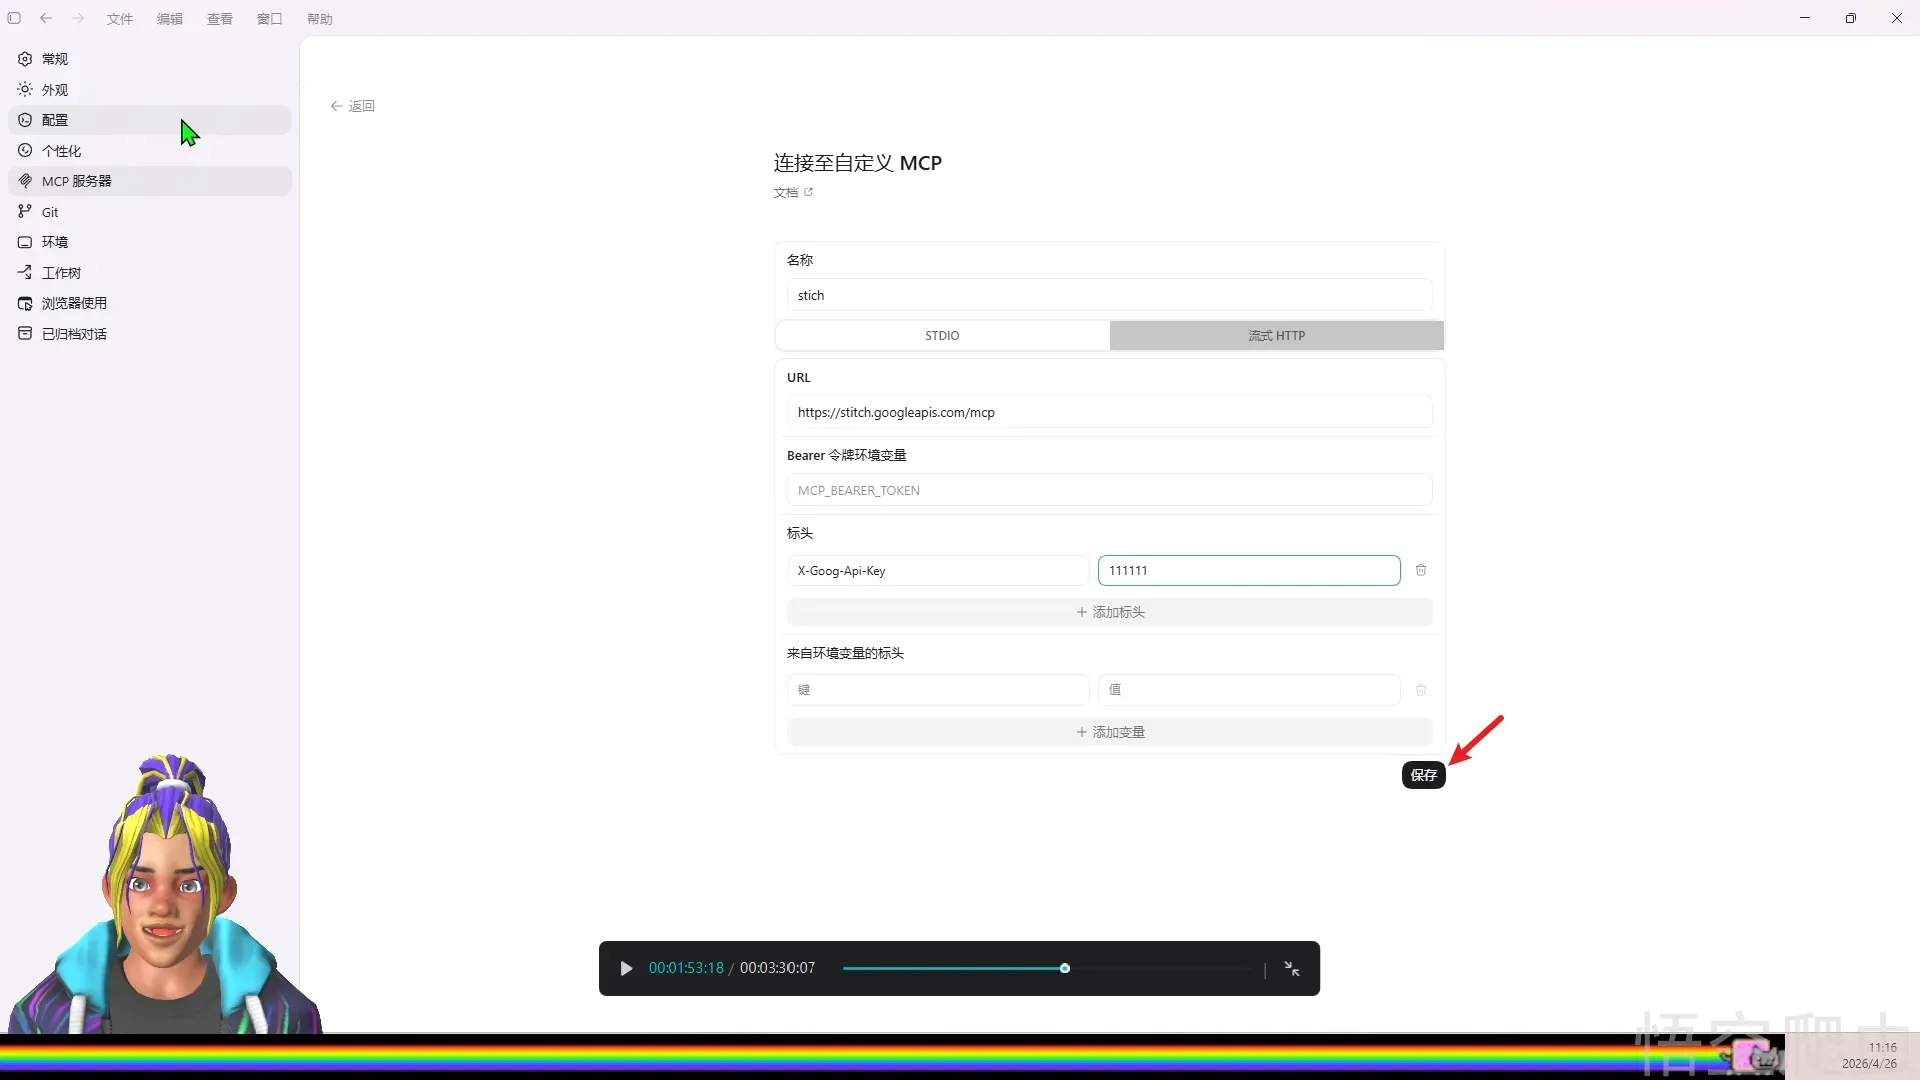Go back via 返回 link
This screenshot has height=1080, width=1920.
click(x=353, y=106)
